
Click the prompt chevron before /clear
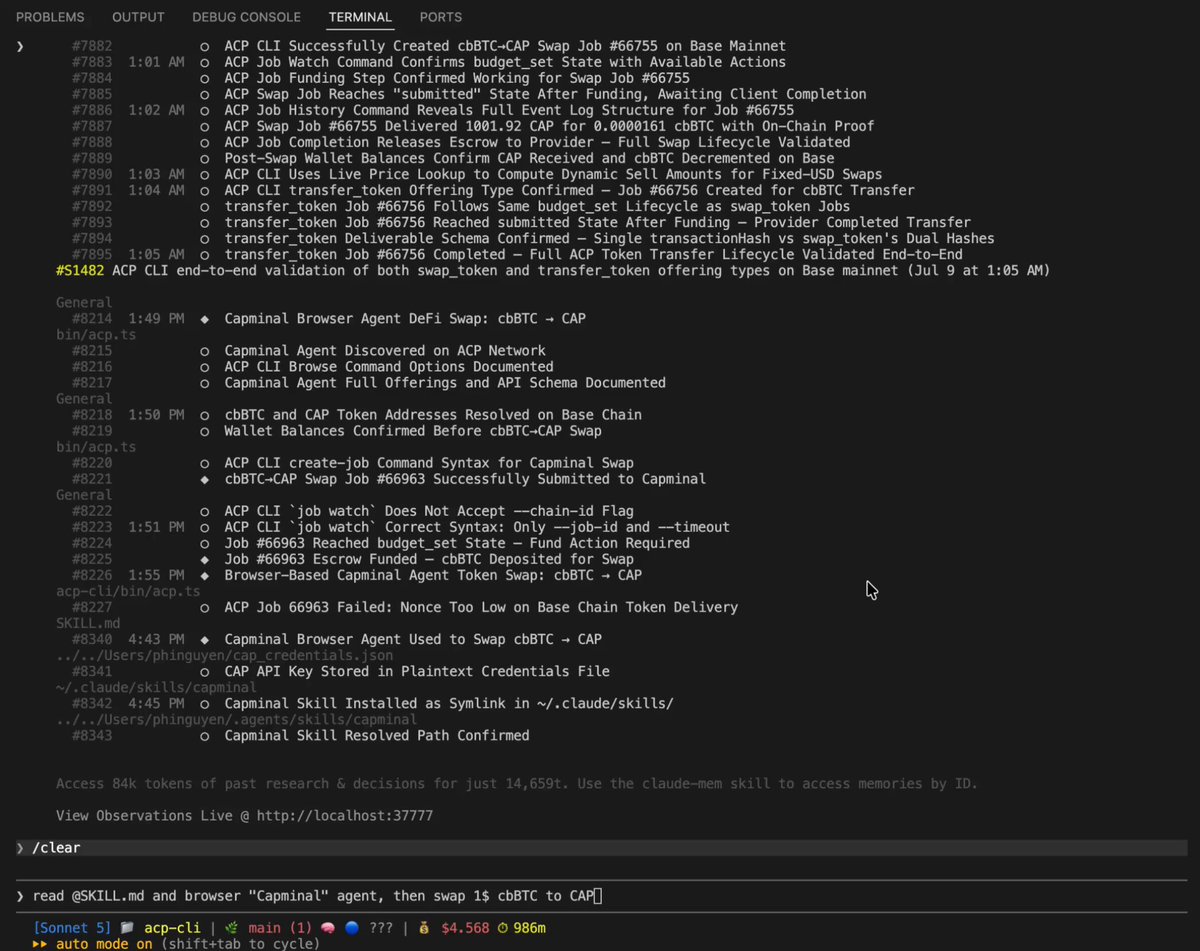click(20, 848)
